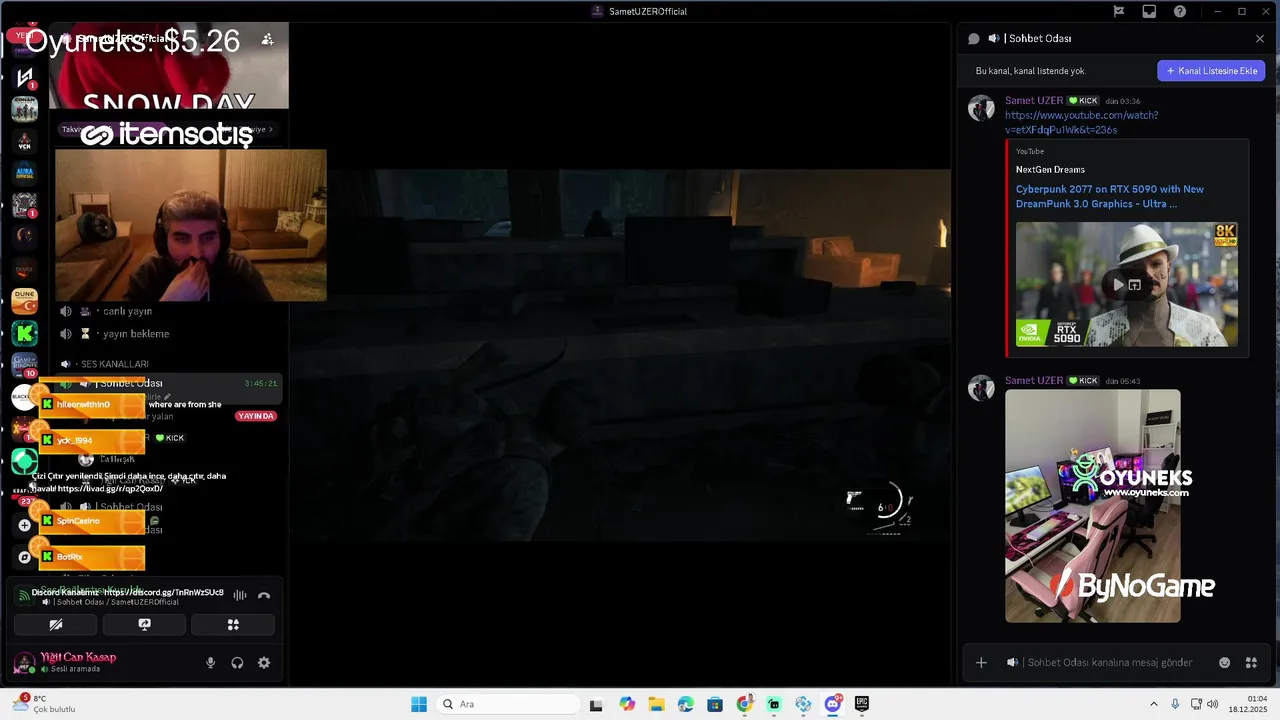1280x720 pixels.
Task: Open the Explore servers compass icon
Action: coord(24,557)
